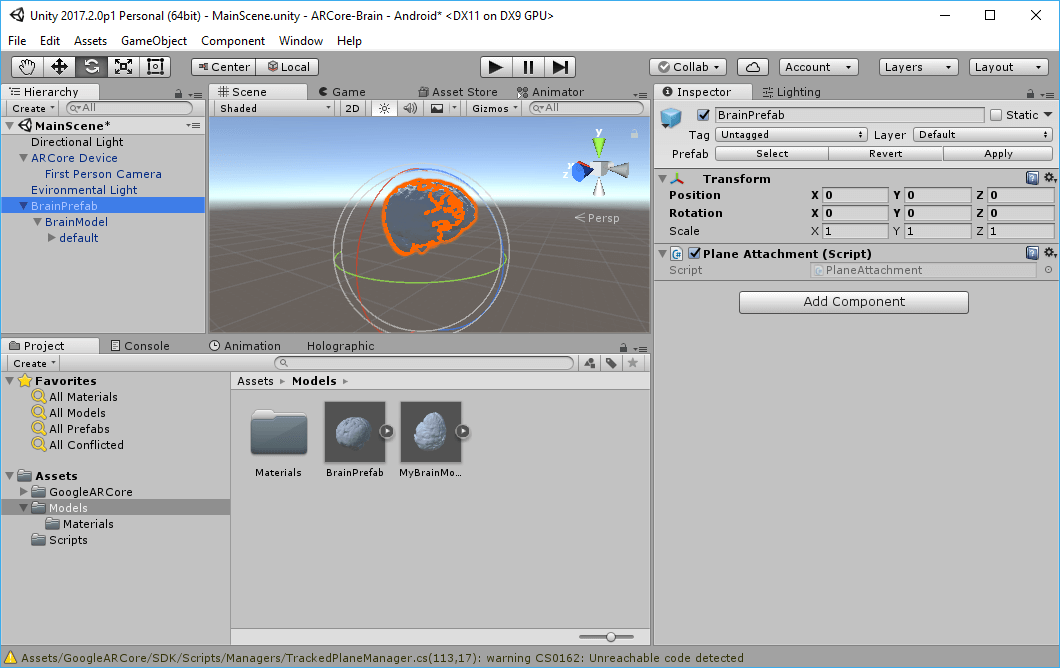Click the Add Component button
This screenshot has width=1060, height=668.
pos(853,302)
